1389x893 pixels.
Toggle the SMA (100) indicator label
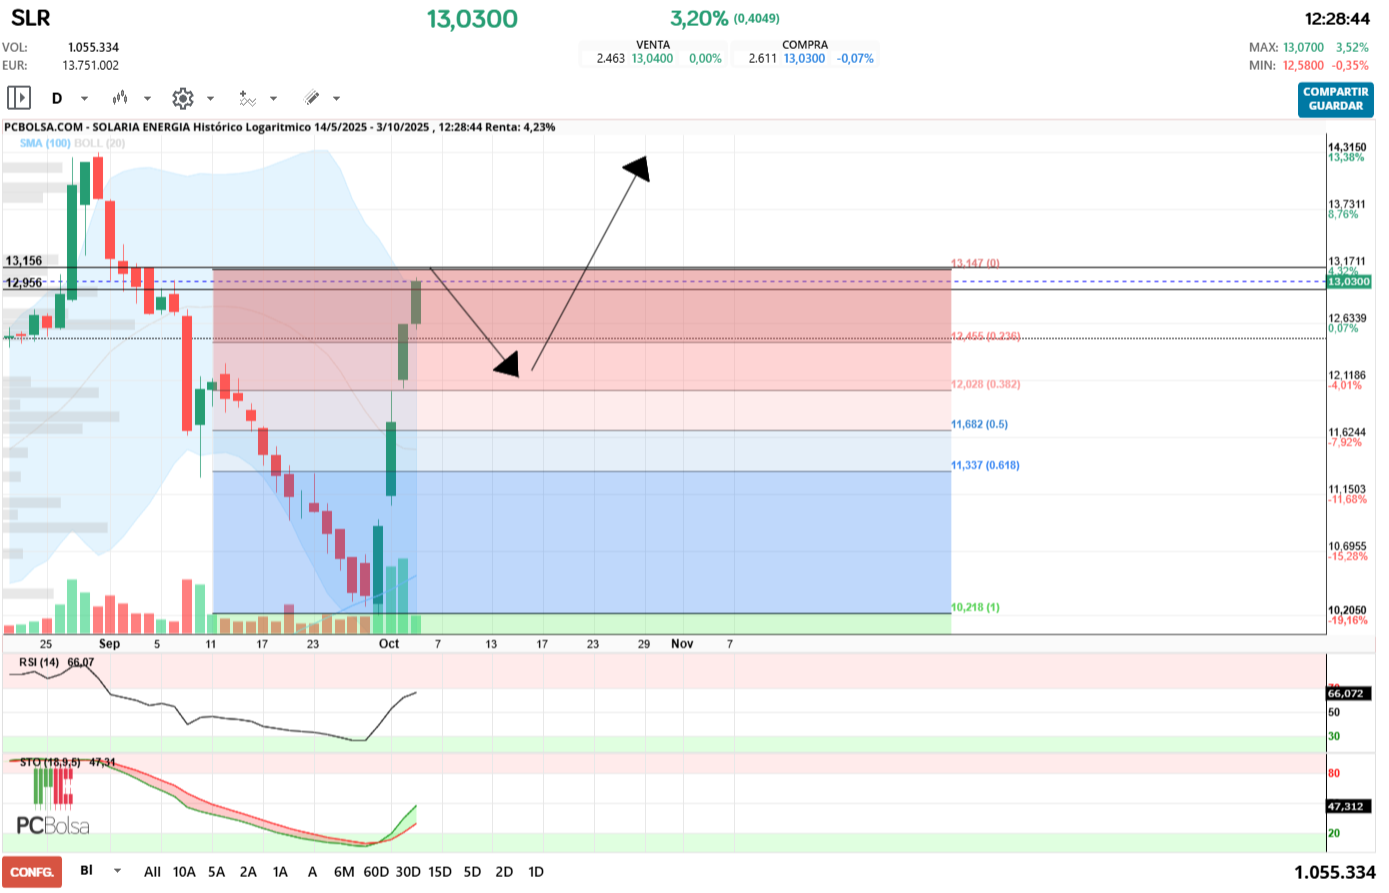(x=45, y=143)
